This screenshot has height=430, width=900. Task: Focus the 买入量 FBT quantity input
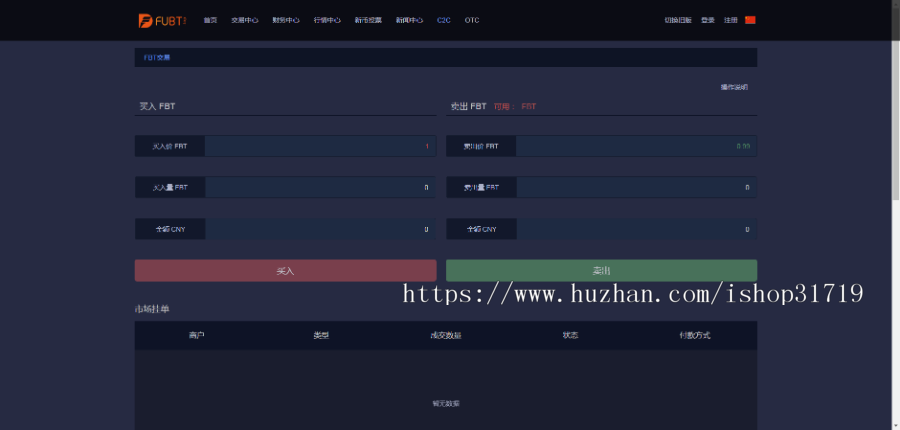320,187
